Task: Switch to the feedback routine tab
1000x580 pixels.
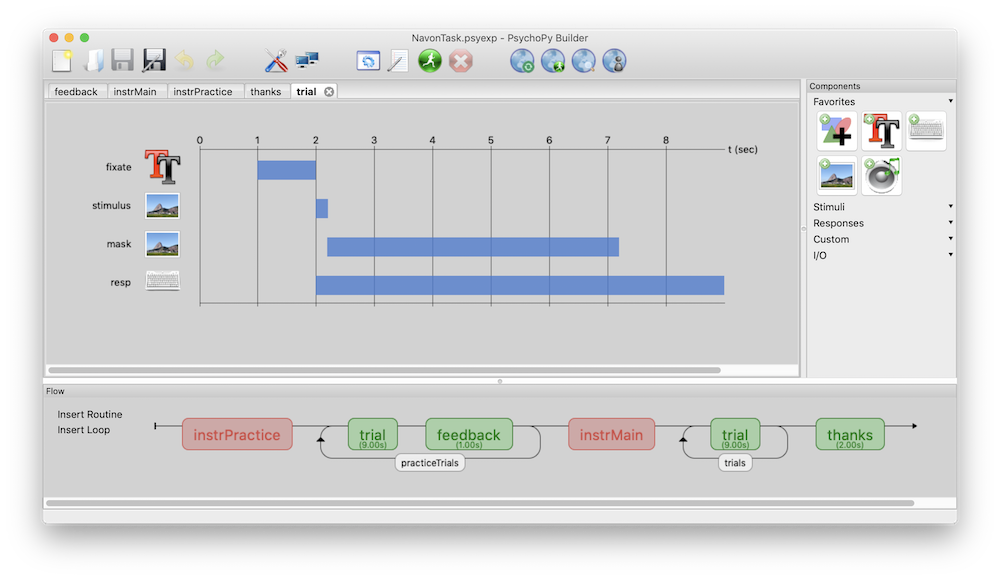Action: [x=76, y=92]
